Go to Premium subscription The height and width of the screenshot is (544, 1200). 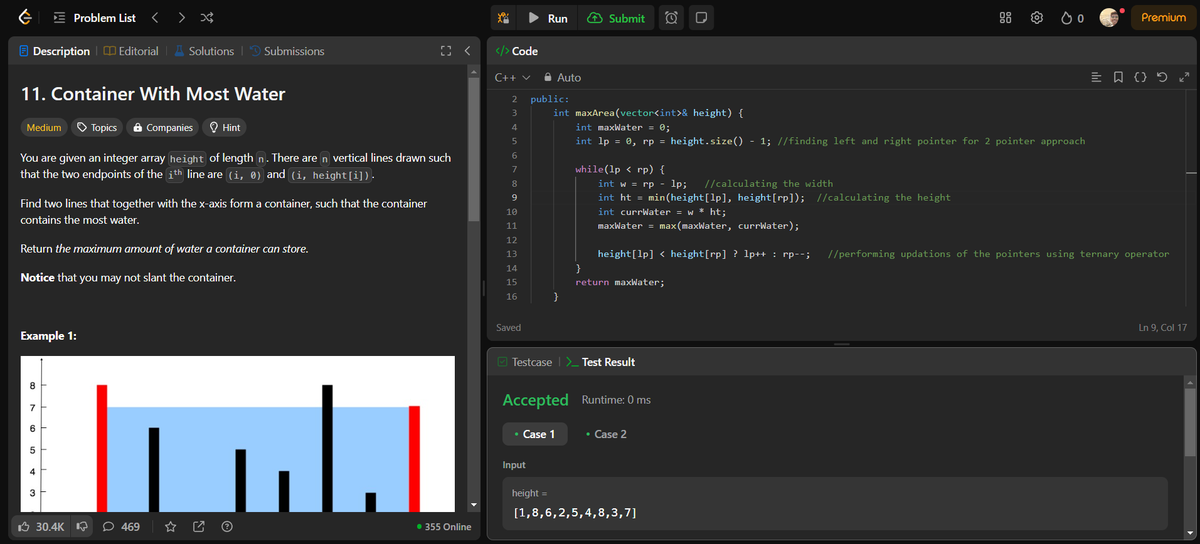[1163, 18]
